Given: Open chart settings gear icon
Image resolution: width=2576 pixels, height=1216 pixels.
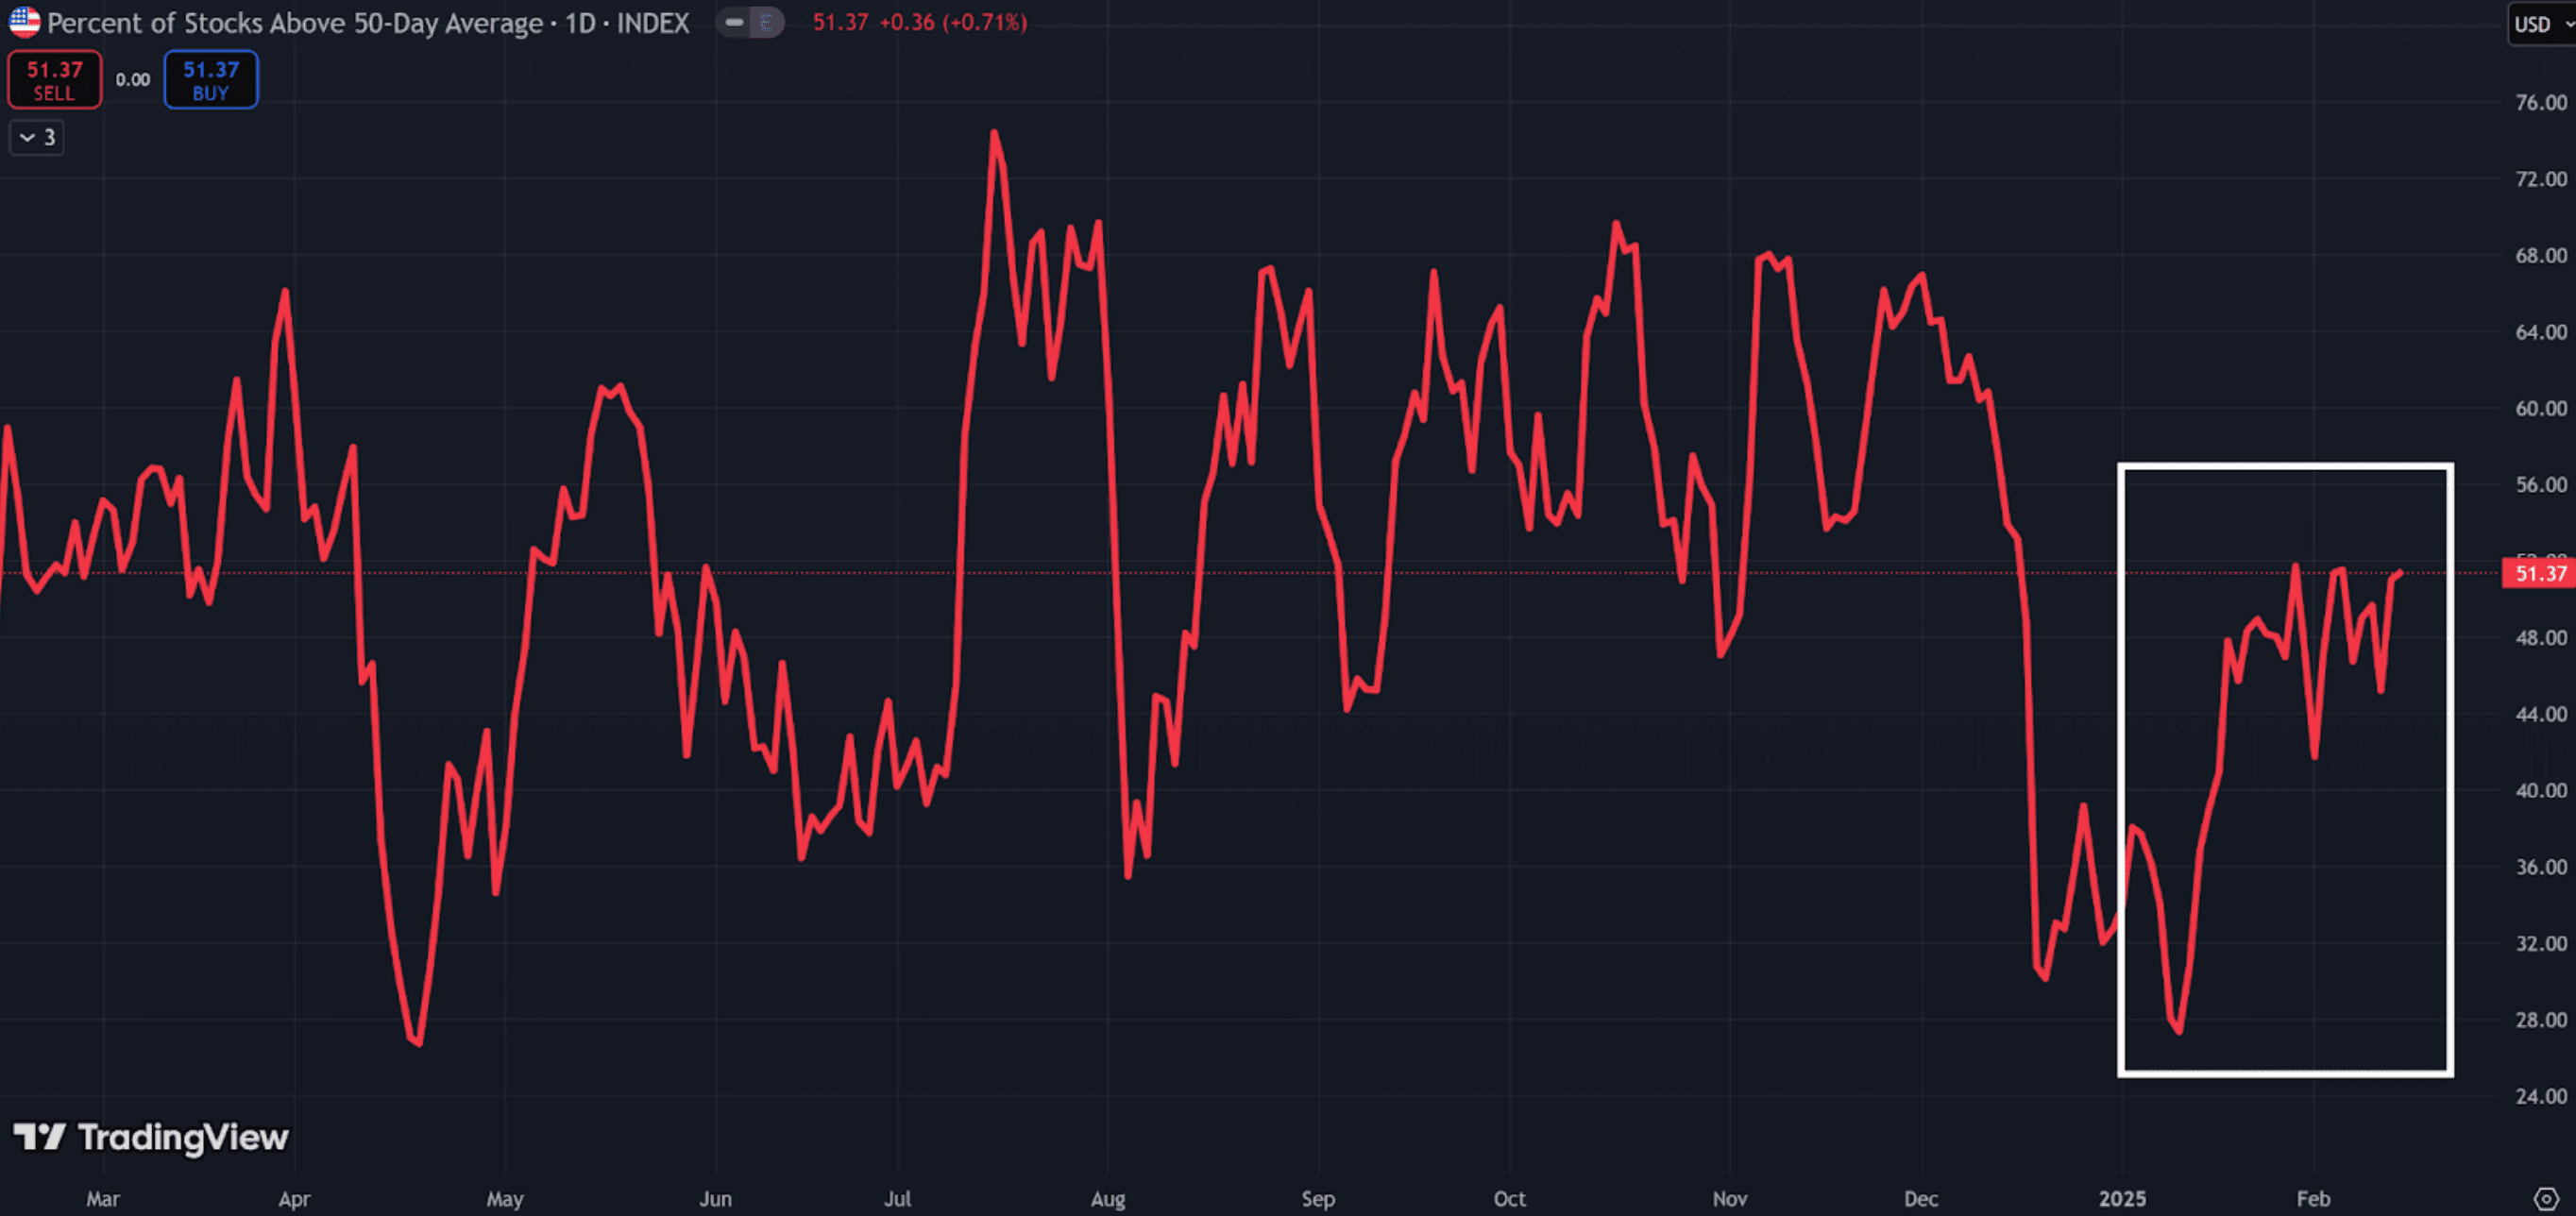Looking at the screenshot, I should pyautogui.click(x=2545, y=1198).
